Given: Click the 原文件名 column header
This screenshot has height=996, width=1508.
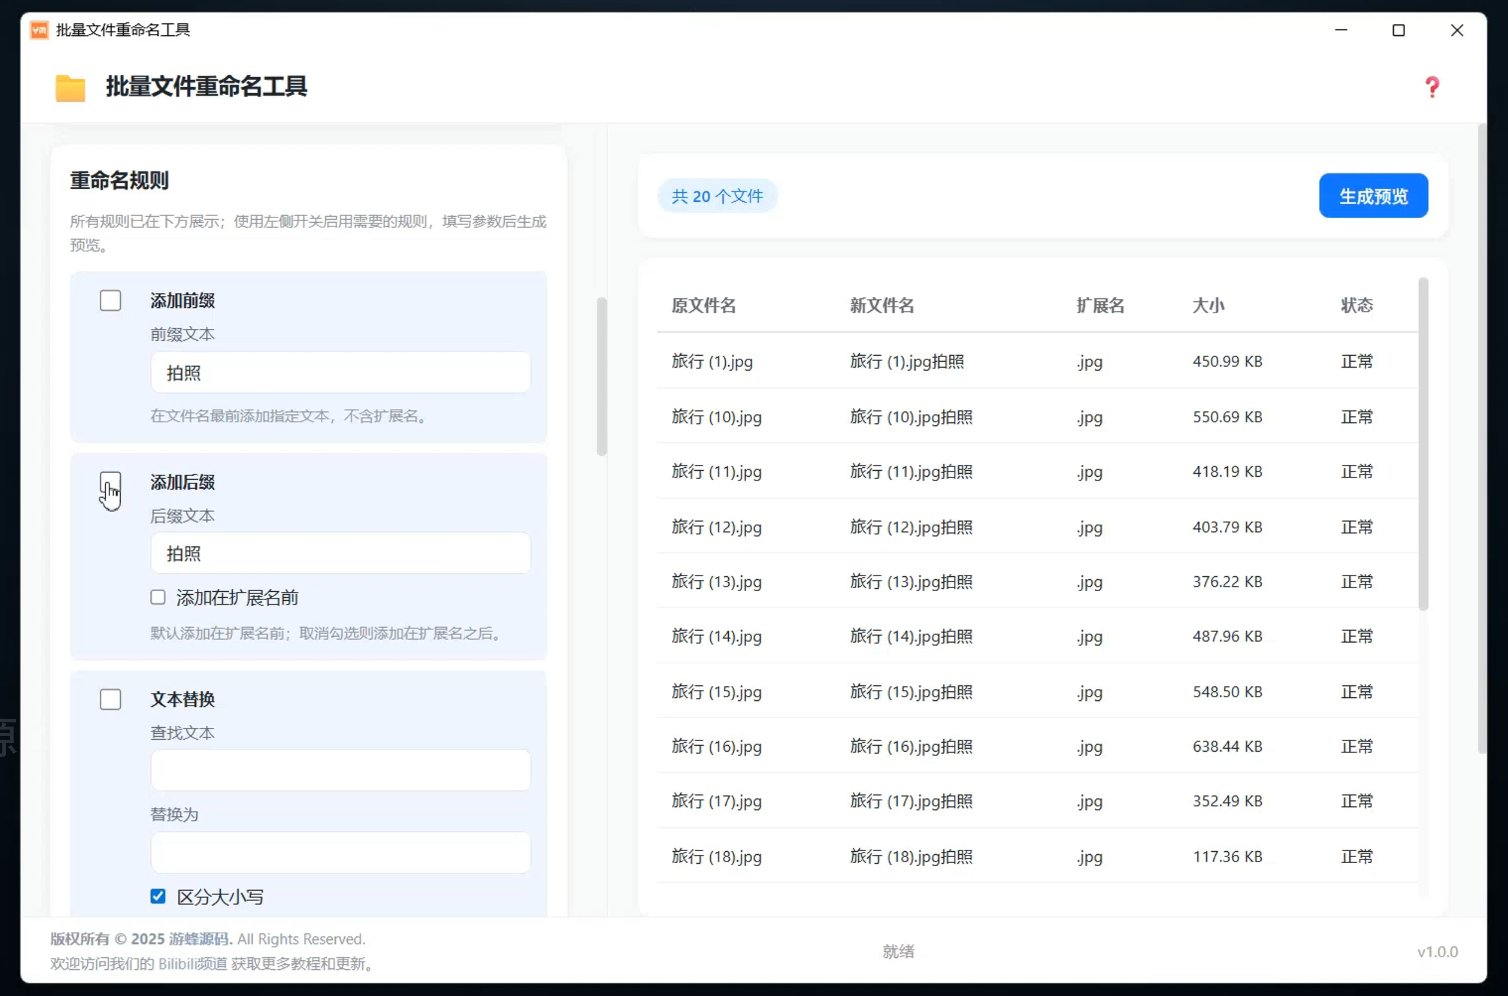Looking at the screenshot, I should tap(704, 305).
